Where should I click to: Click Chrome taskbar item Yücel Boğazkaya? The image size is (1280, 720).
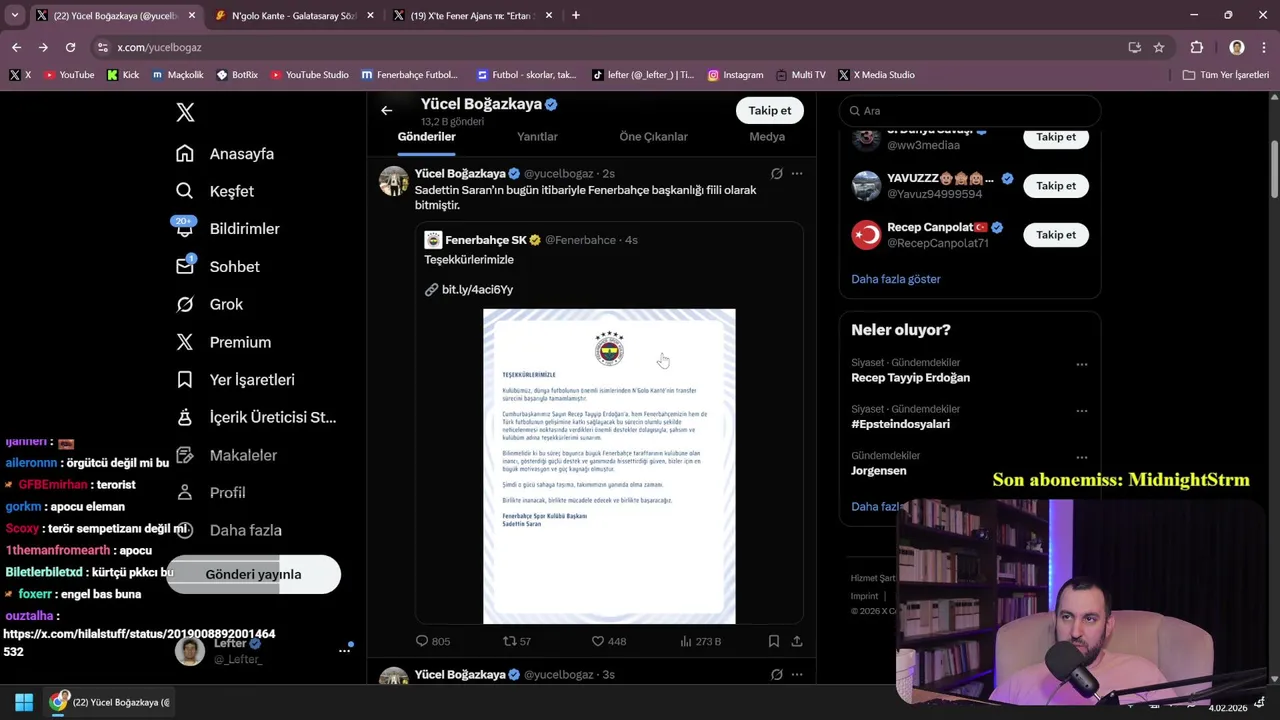click(x=110, y=702)
